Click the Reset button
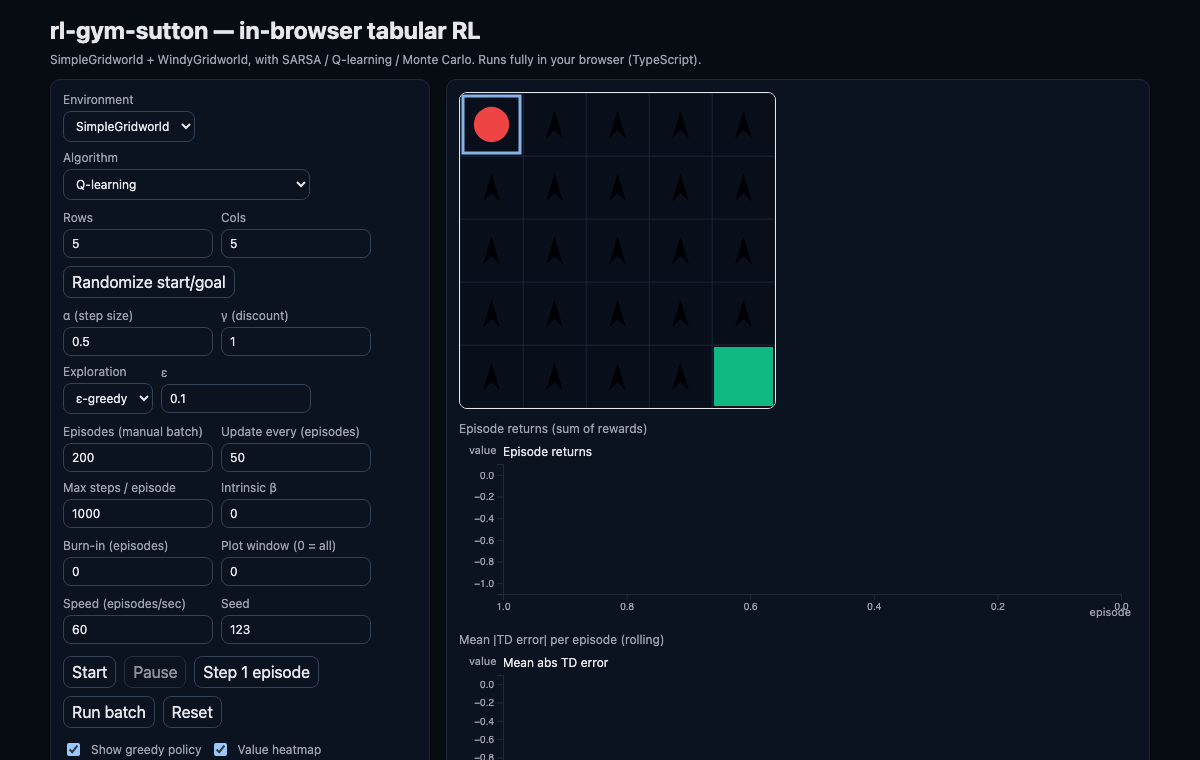The width and height of the screenshot is (1200, 760). tap(192, 712)
